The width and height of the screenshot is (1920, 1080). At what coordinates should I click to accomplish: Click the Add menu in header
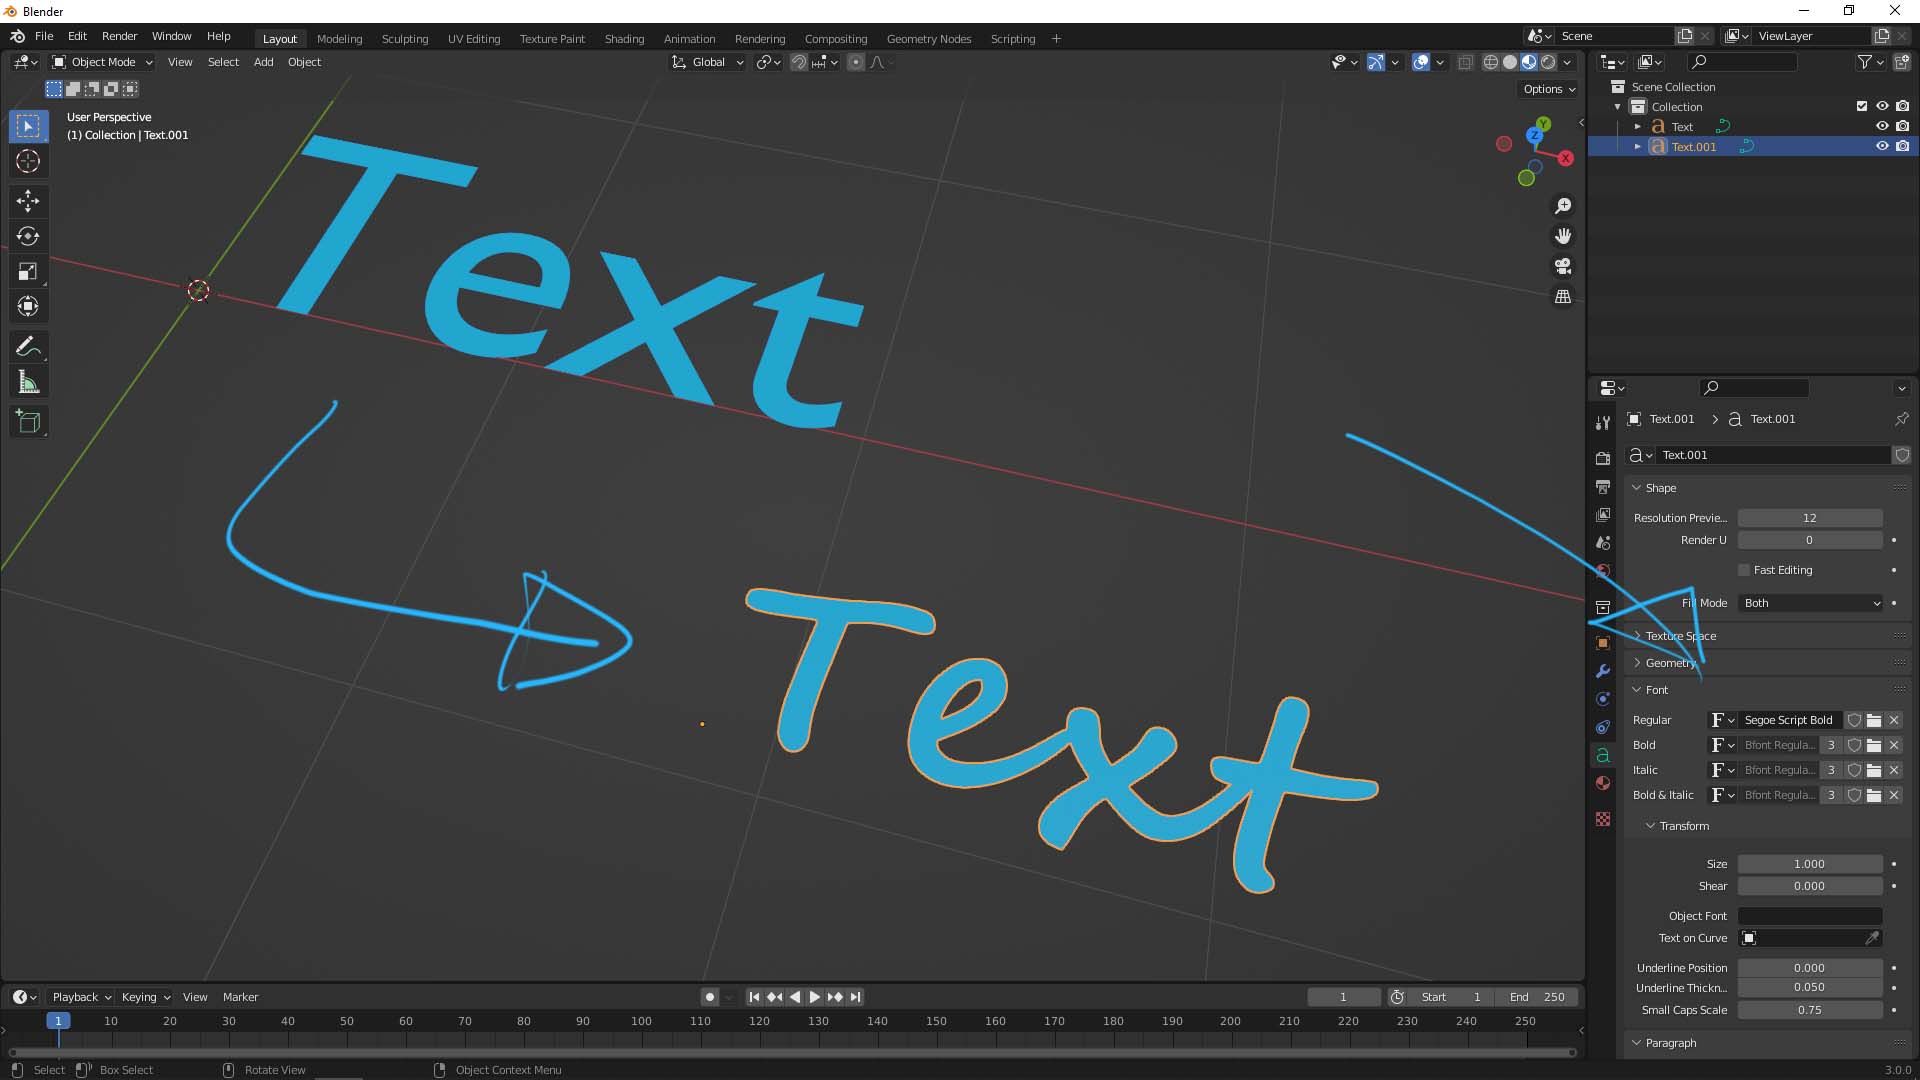pos(264,62)
